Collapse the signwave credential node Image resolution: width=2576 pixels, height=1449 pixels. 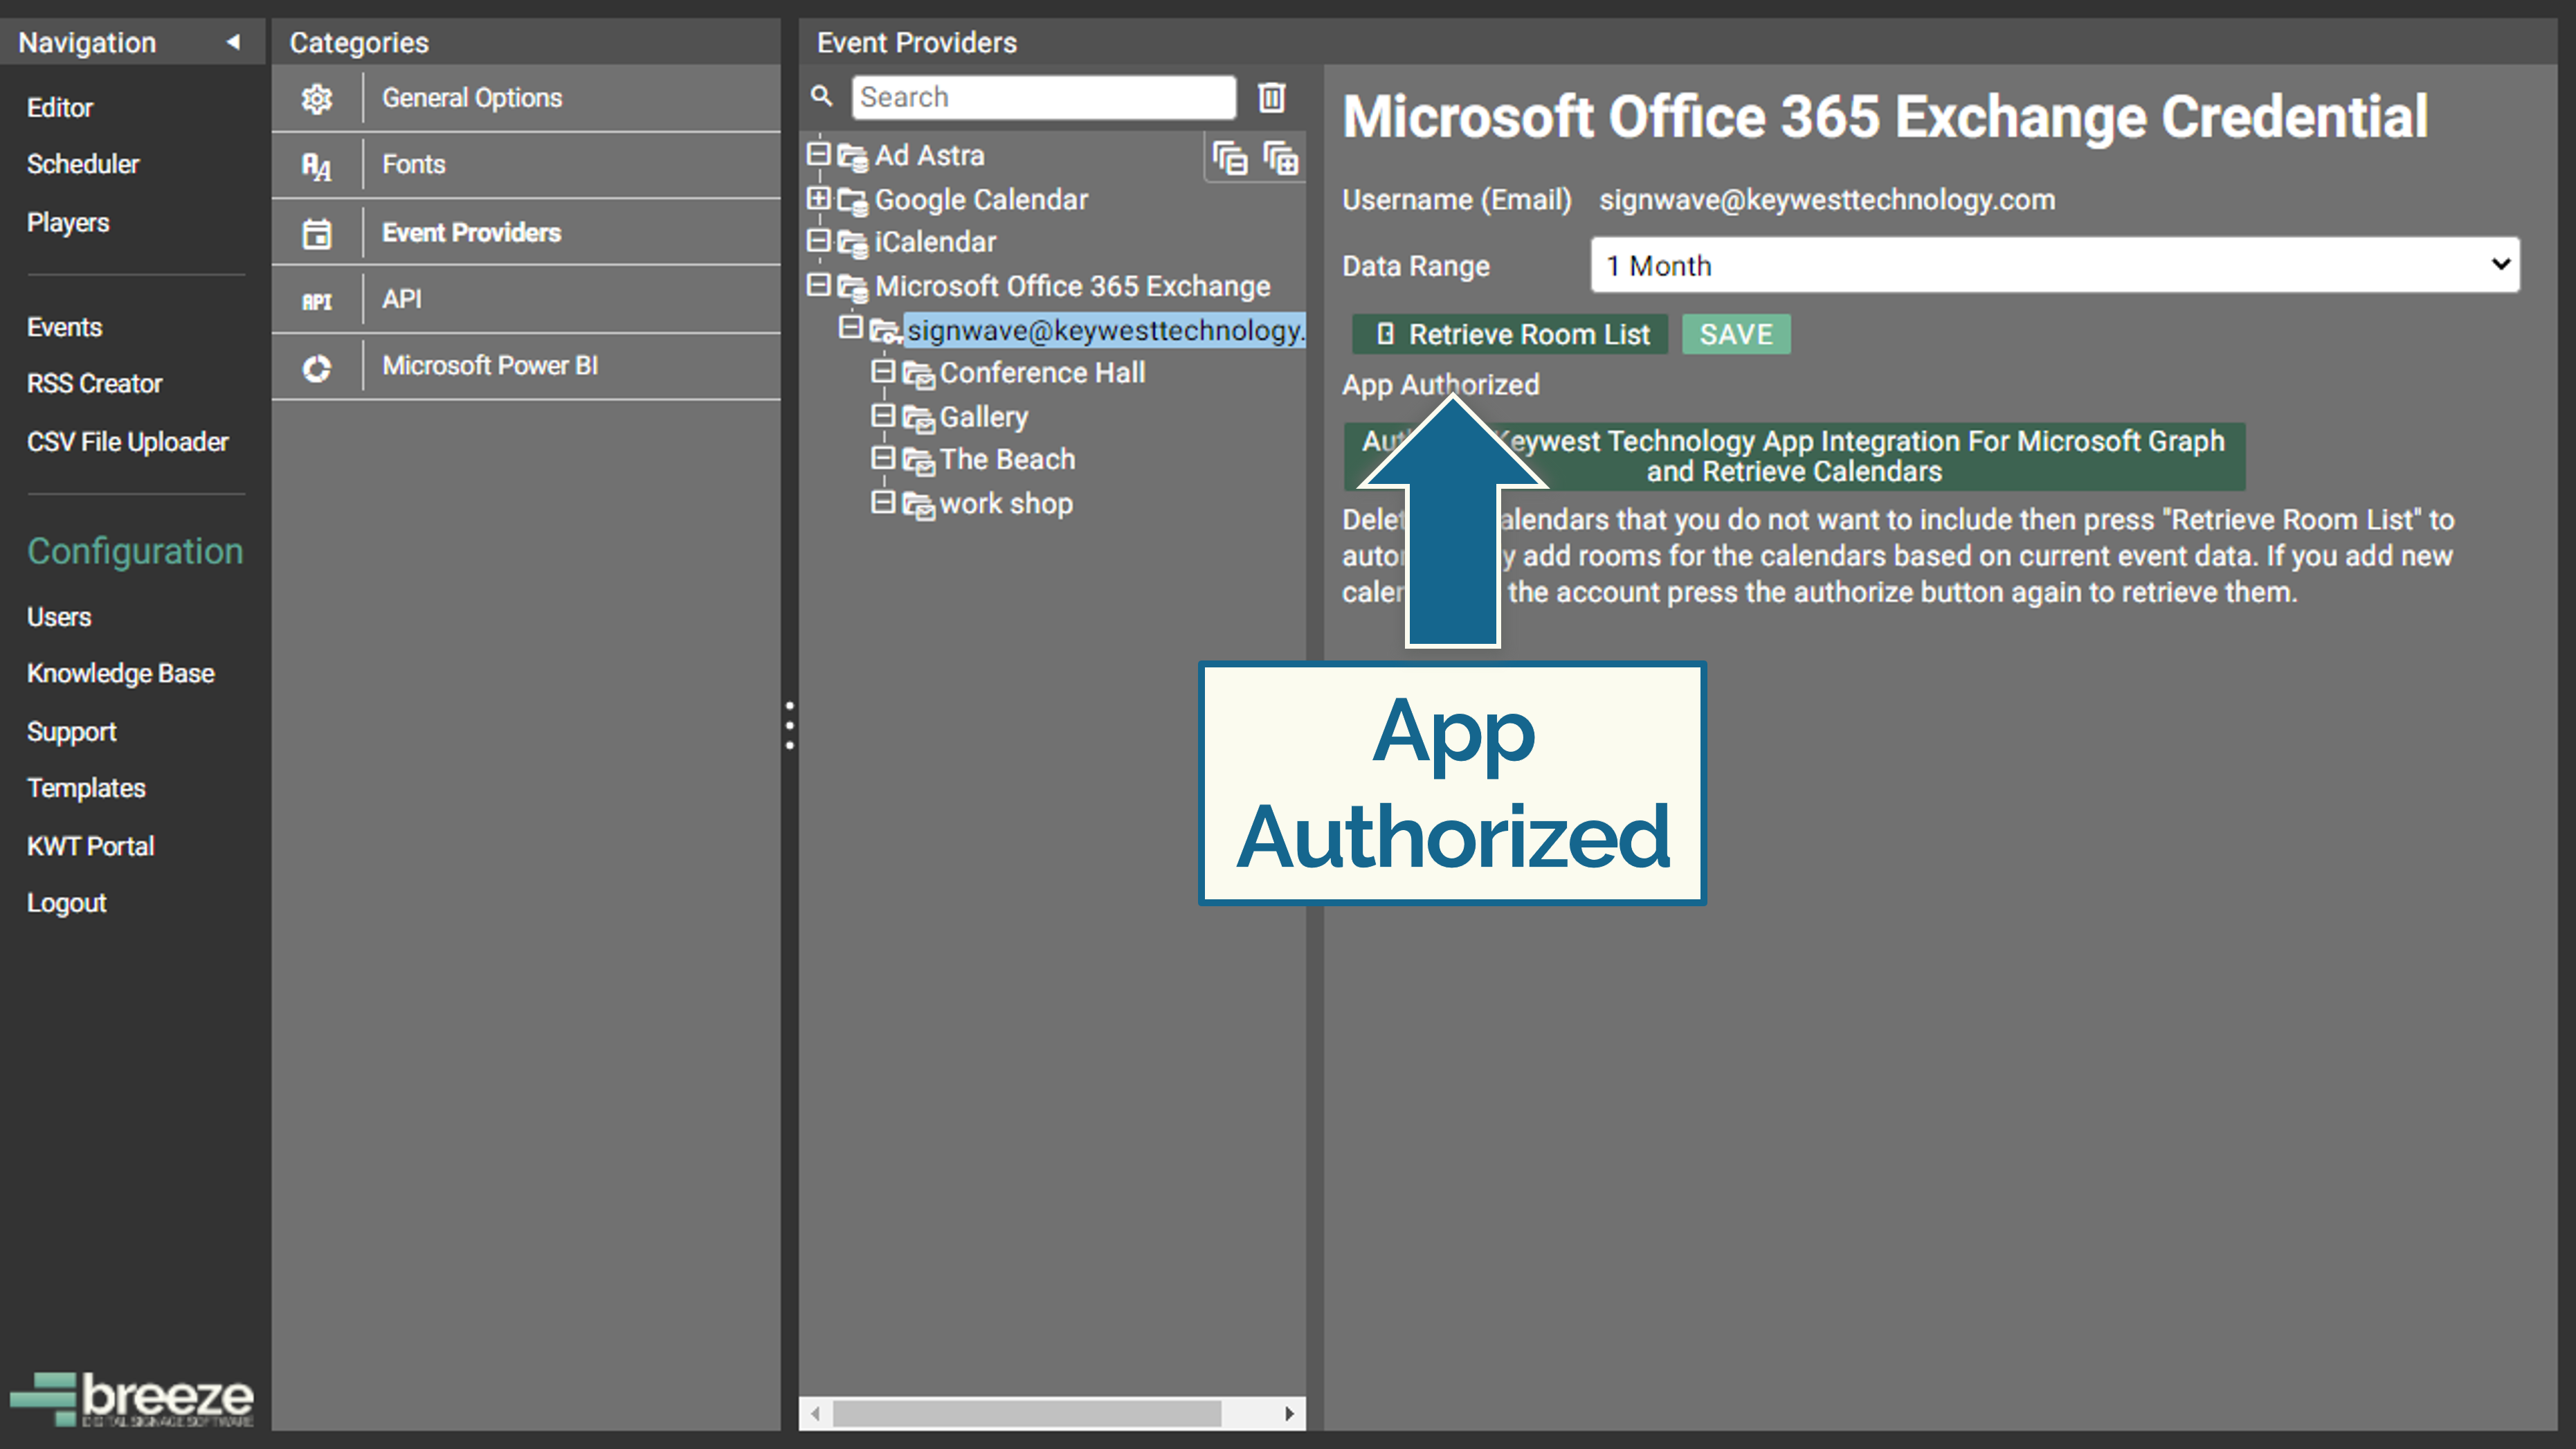click(851, 327)
